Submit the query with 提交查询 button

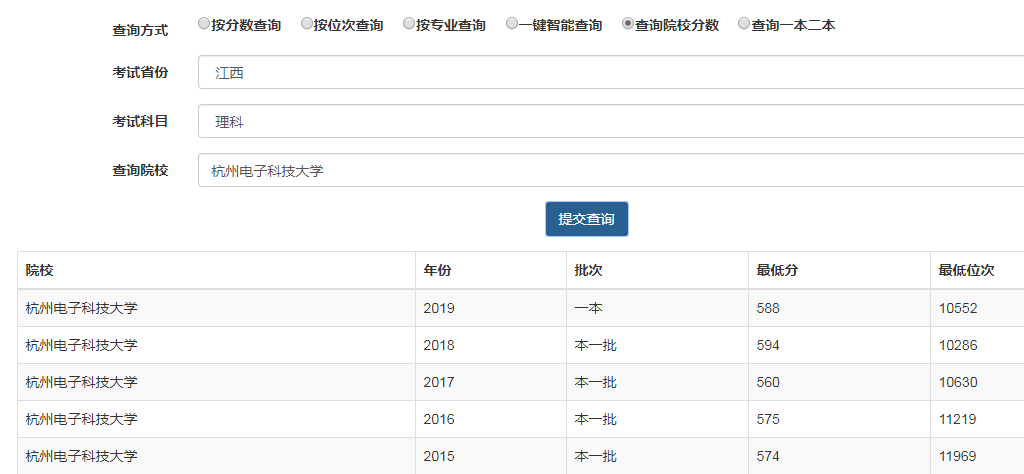tap(586, 219)
